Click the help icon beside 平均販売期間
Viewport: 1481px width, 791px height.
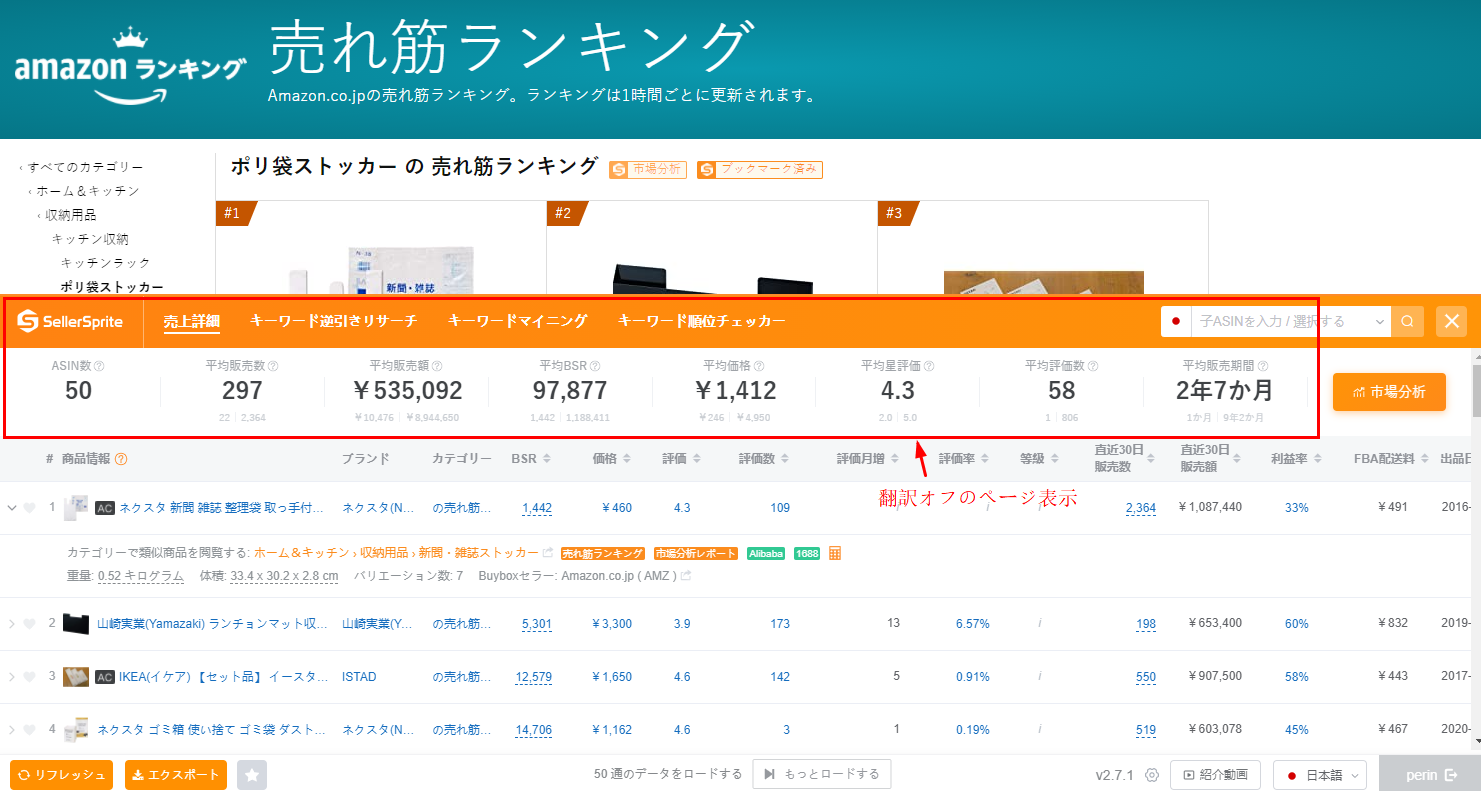tap(1263, 366)
